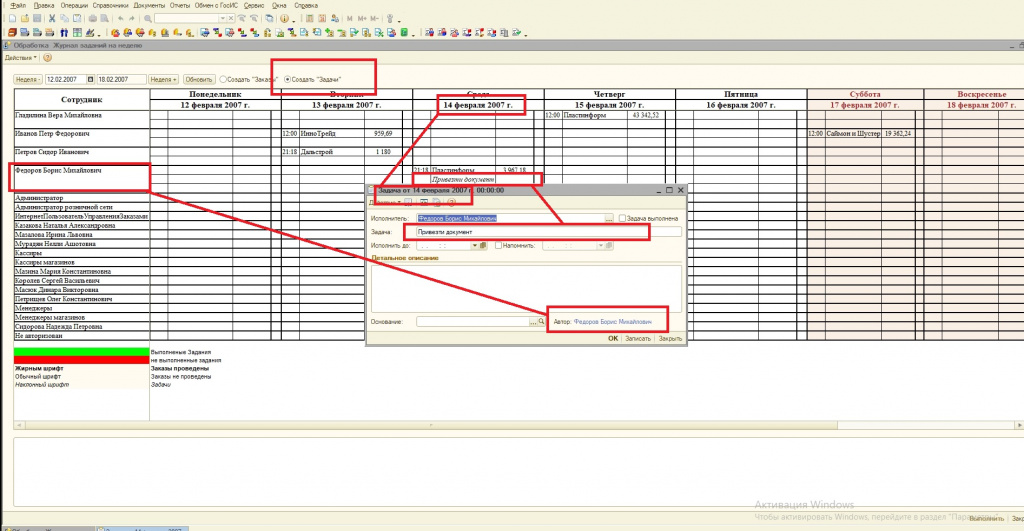Viewport: 1024px width, 531px height.
Task: Click the Open file folder icon
Action: (x=25, y=18)
